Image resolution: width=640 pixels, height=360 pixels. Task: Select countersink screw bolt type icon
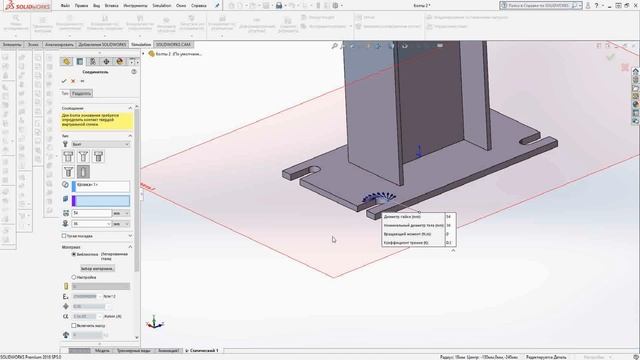[x=68, y=172]
